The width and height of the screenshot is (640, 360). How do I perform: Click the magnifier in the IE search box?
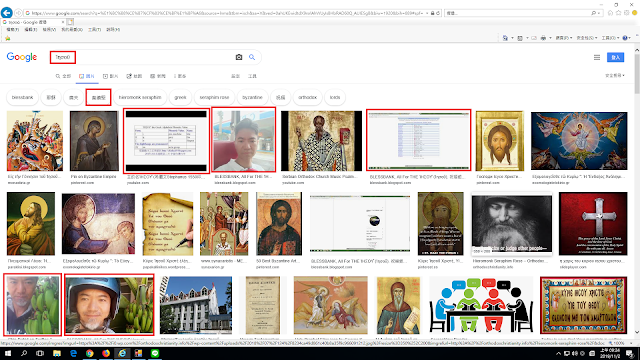(593, 13)
